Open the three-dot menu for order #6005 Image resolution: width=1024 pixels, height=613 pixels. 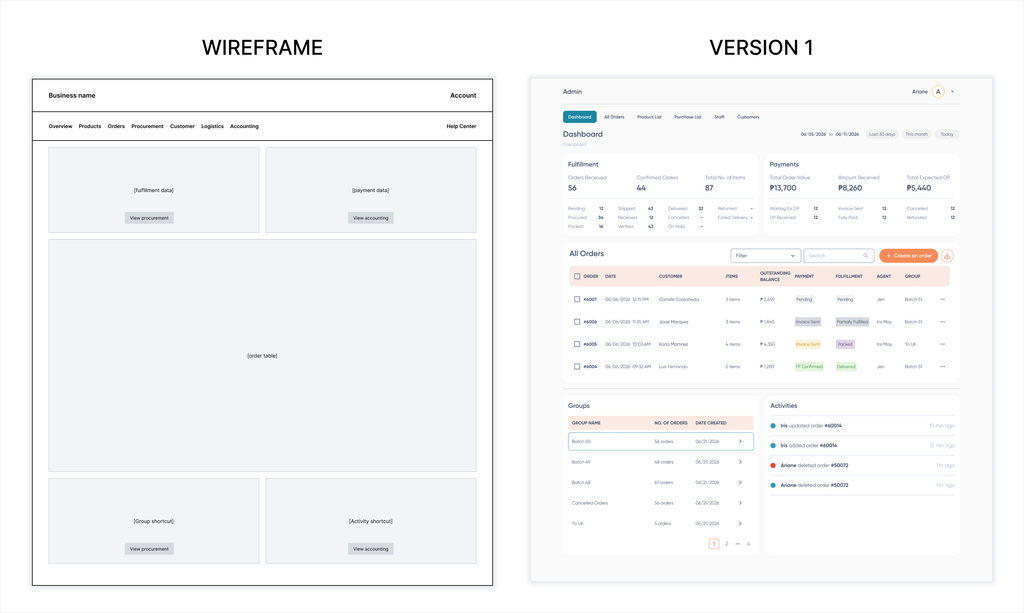pyautogui.click(x=942, y=344)
